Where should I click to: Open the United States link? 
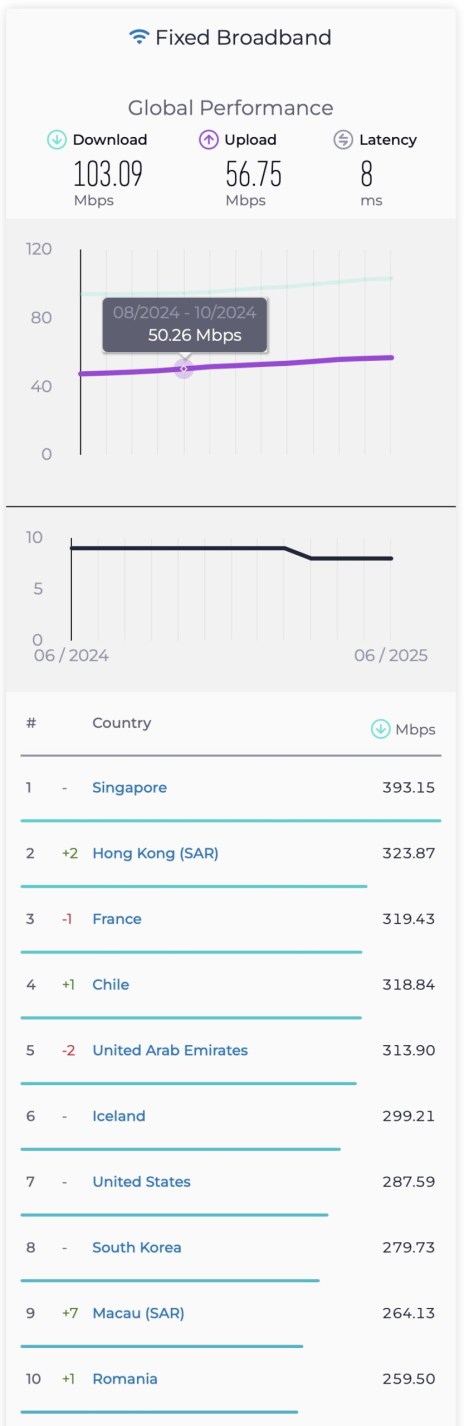(x=141, y=1182)
